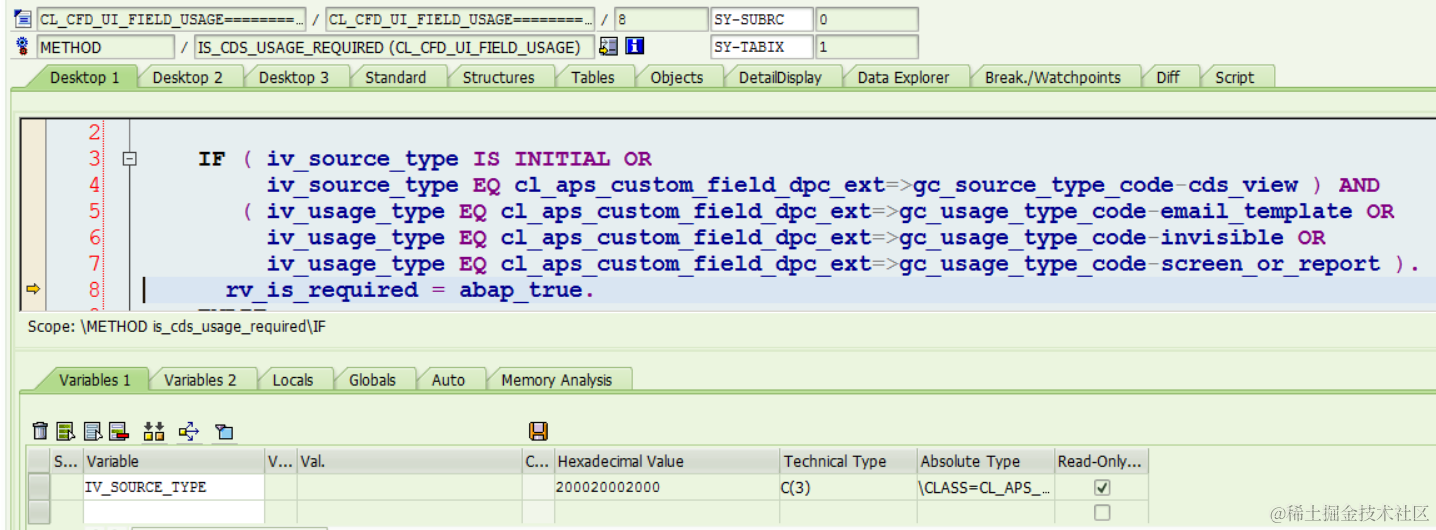The image size is (1436, 530).
Task: Collapse the IF block at line 3
Action: [x=129, y=158]
